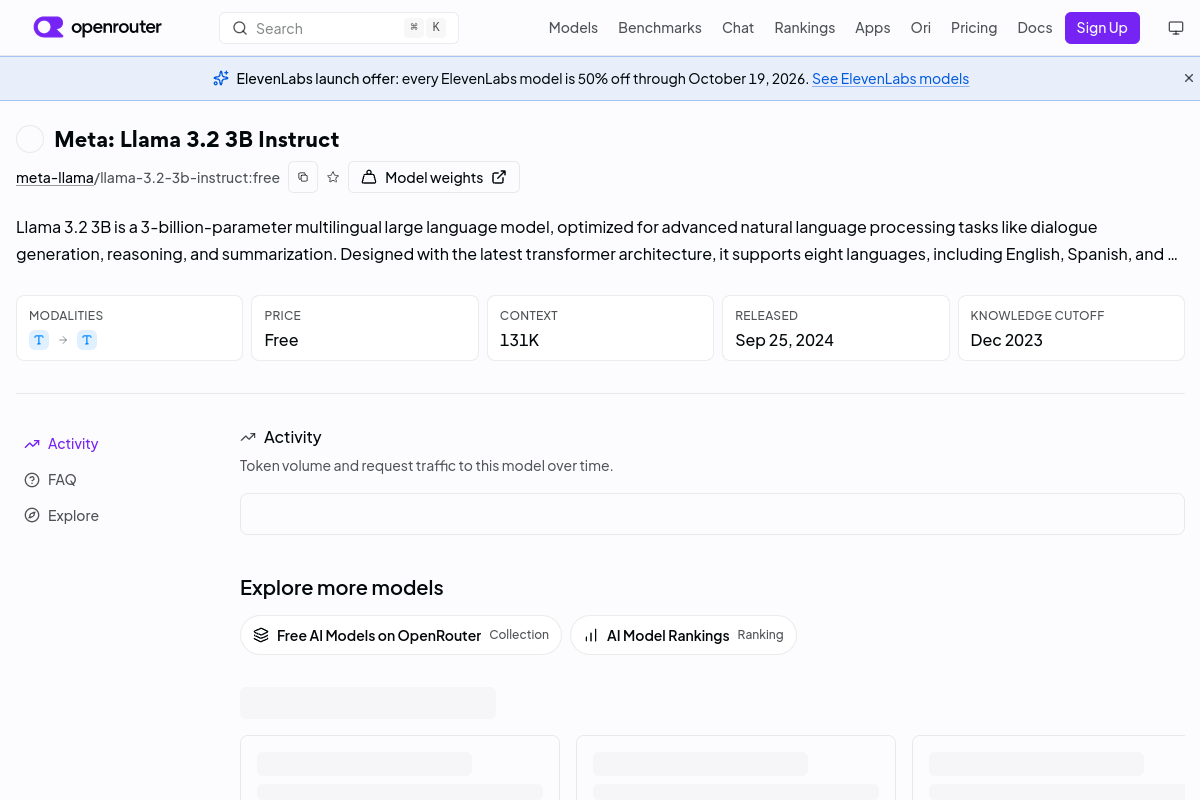
Task: Click the model avatar circle beside the title
Action: coord(30,139)
